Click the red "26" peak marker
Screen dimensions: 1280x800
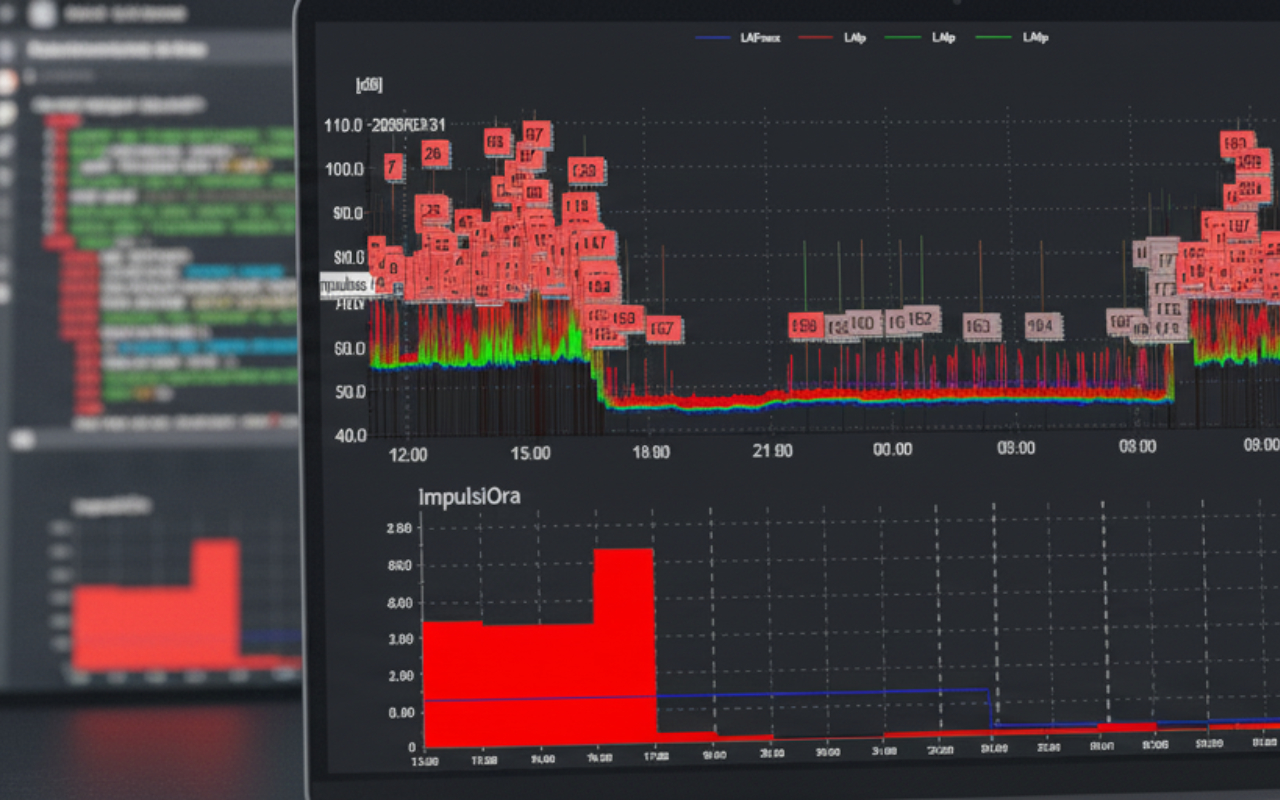click(434, 153)
